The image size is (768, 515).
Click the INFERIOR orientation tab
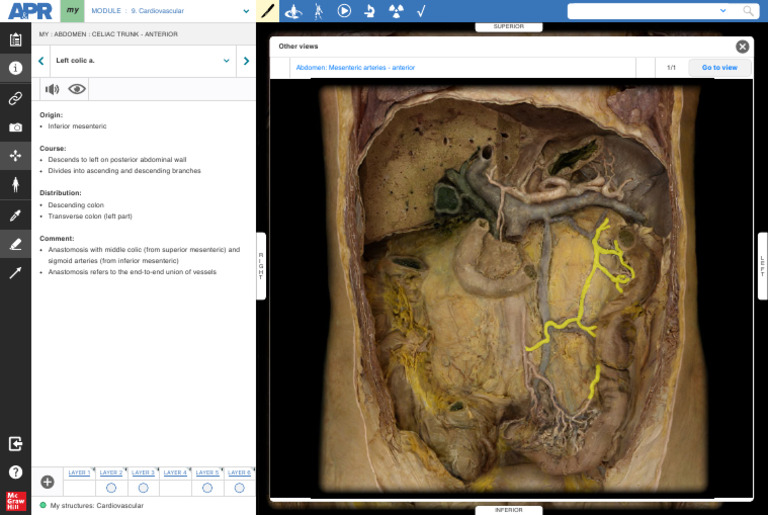pos(508,510)
